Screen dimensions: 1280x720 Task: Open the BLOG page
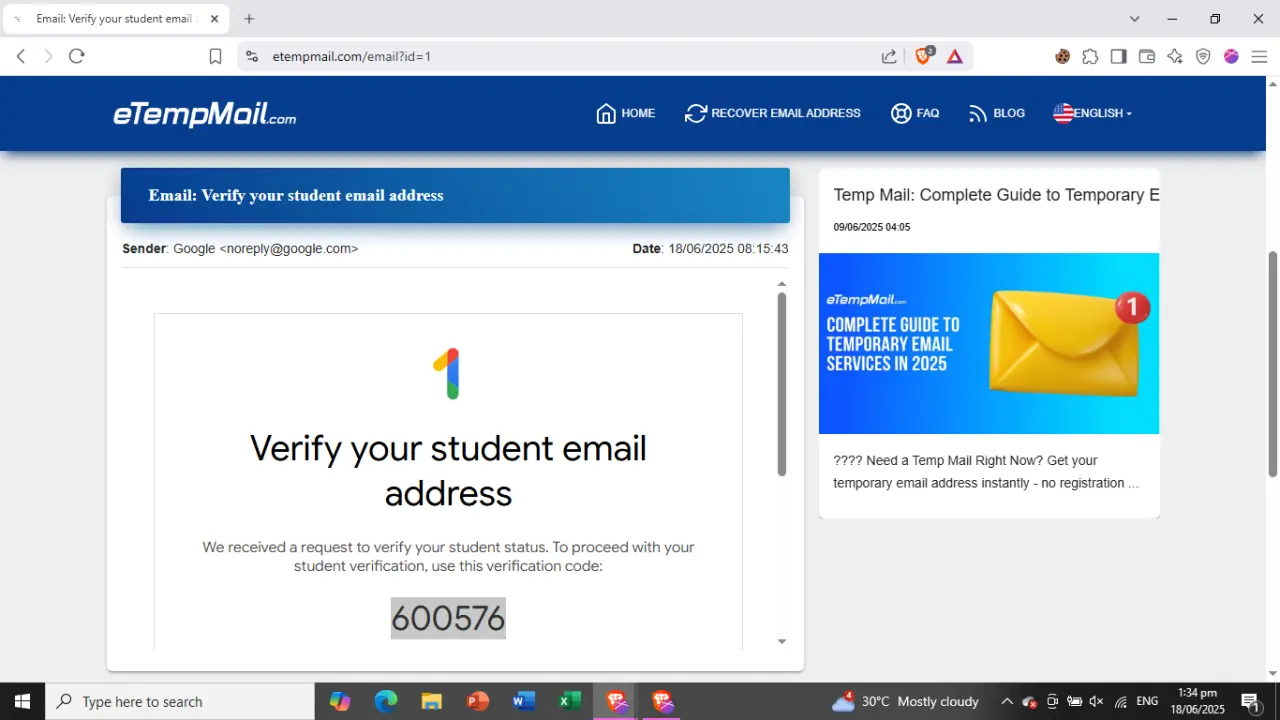click(996, 113)
